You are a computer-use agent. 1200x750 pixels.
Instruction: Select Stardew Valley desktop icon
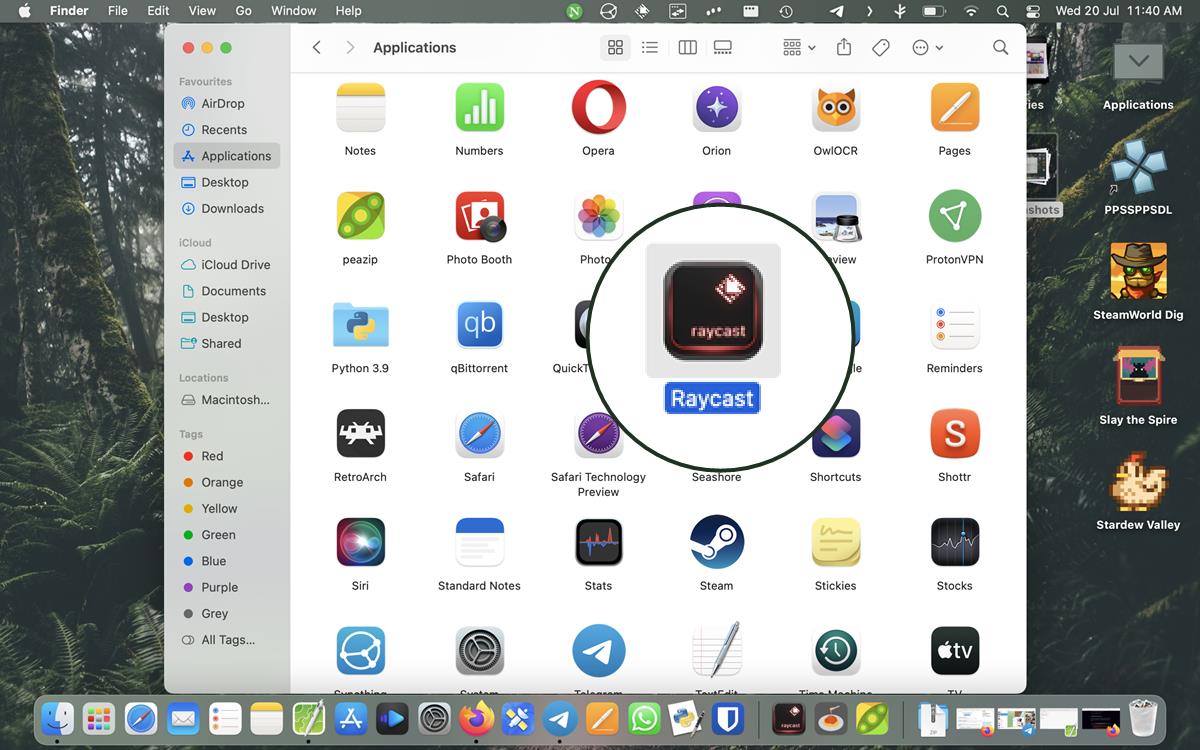pyautogui.click(x=1138, y=481)
